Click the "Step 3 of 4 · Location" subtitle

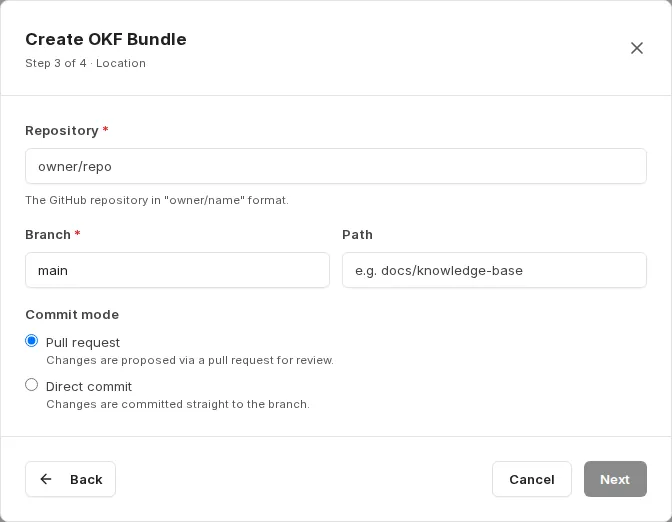click(85, 63)
